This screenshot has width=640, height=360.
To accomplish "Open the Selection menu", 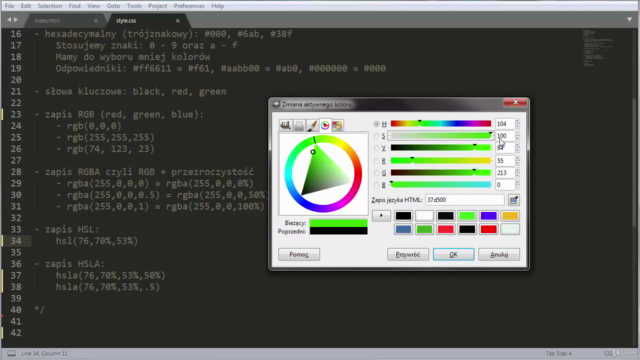I will [50, 6].
